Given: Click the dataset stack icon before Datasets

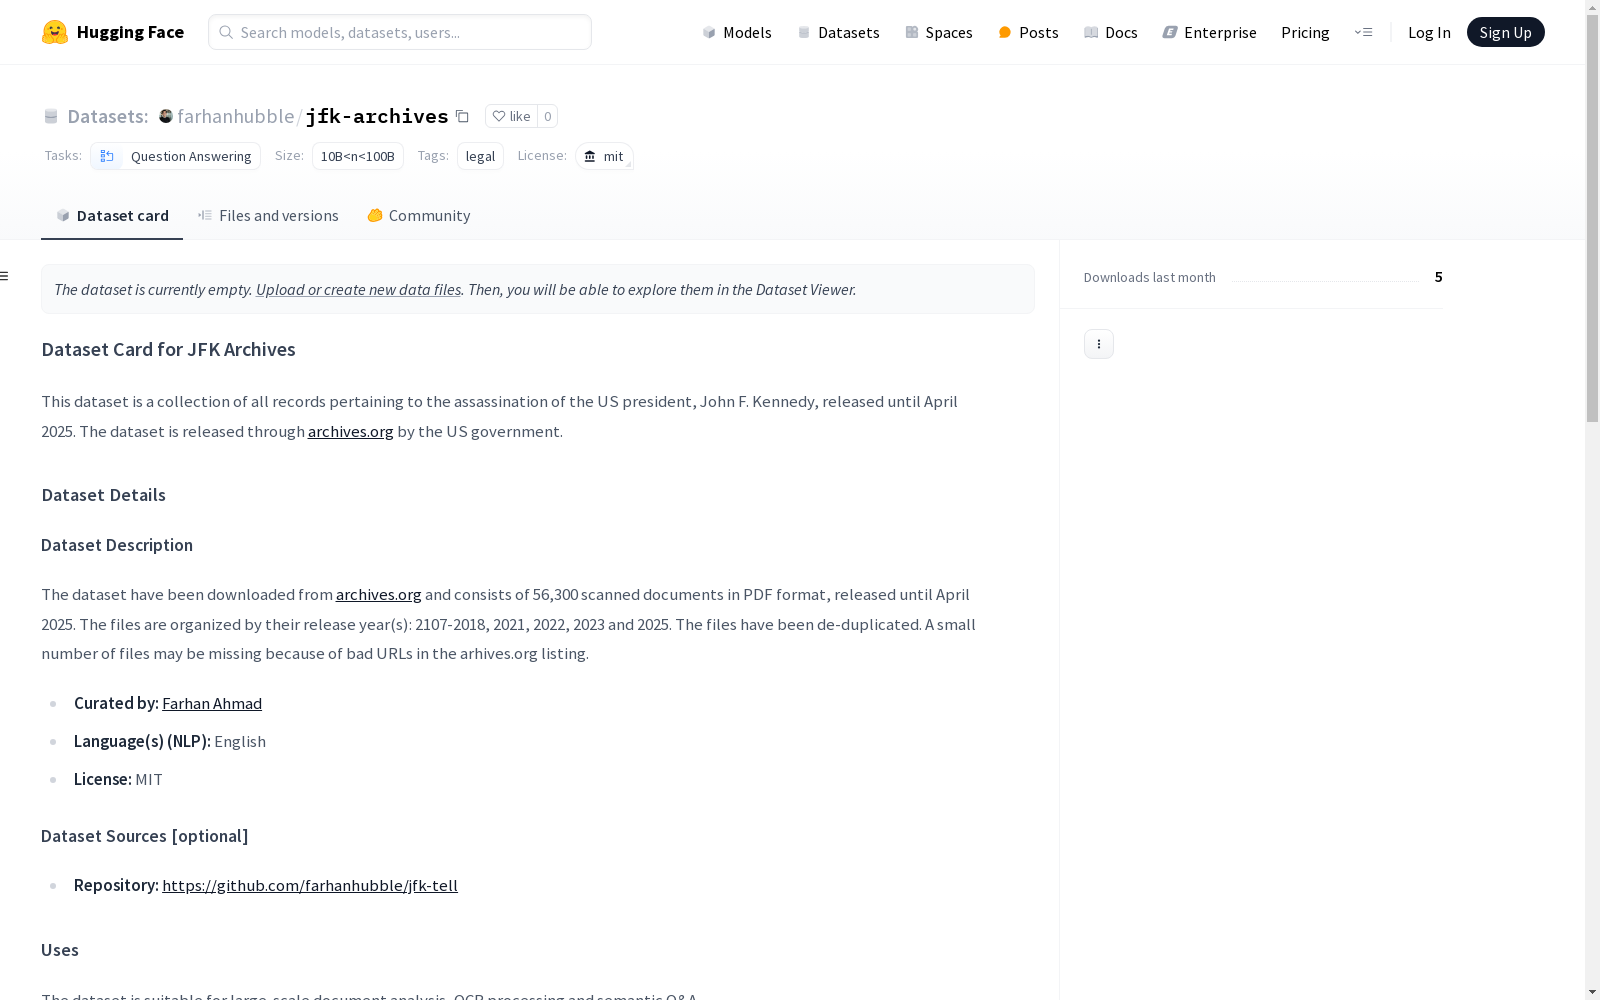Looking at the screenshot, I should pos(51,116).
